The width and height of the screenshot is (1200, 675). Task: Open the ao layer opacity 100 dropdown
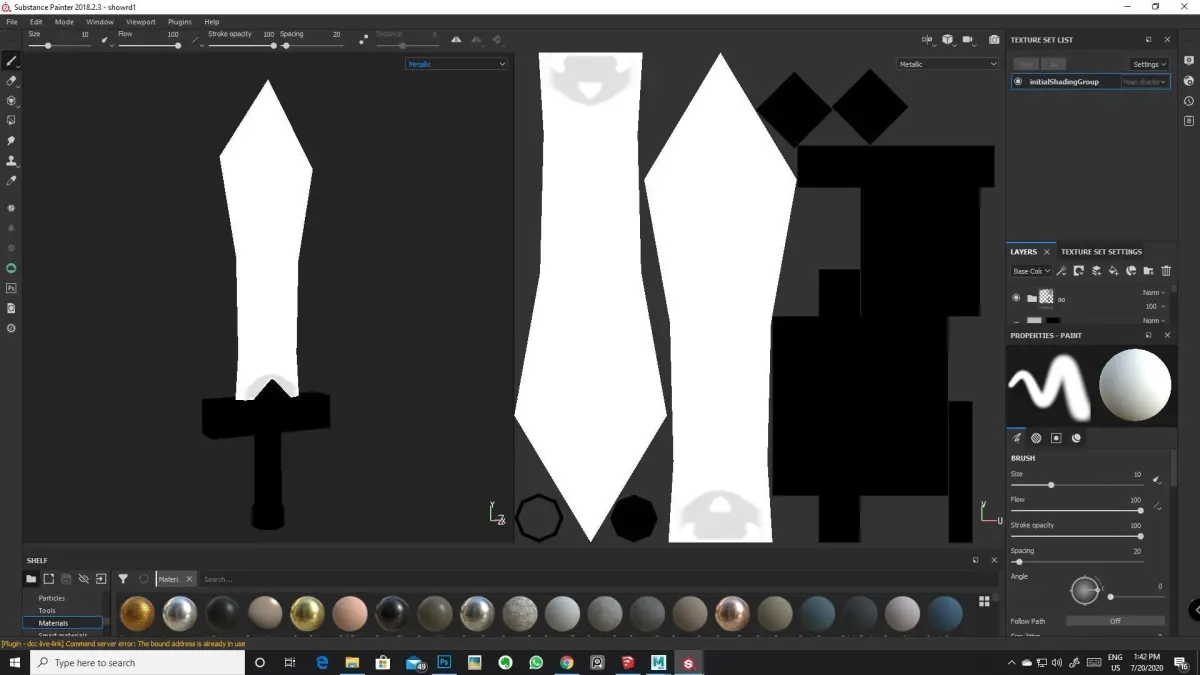1154,306
